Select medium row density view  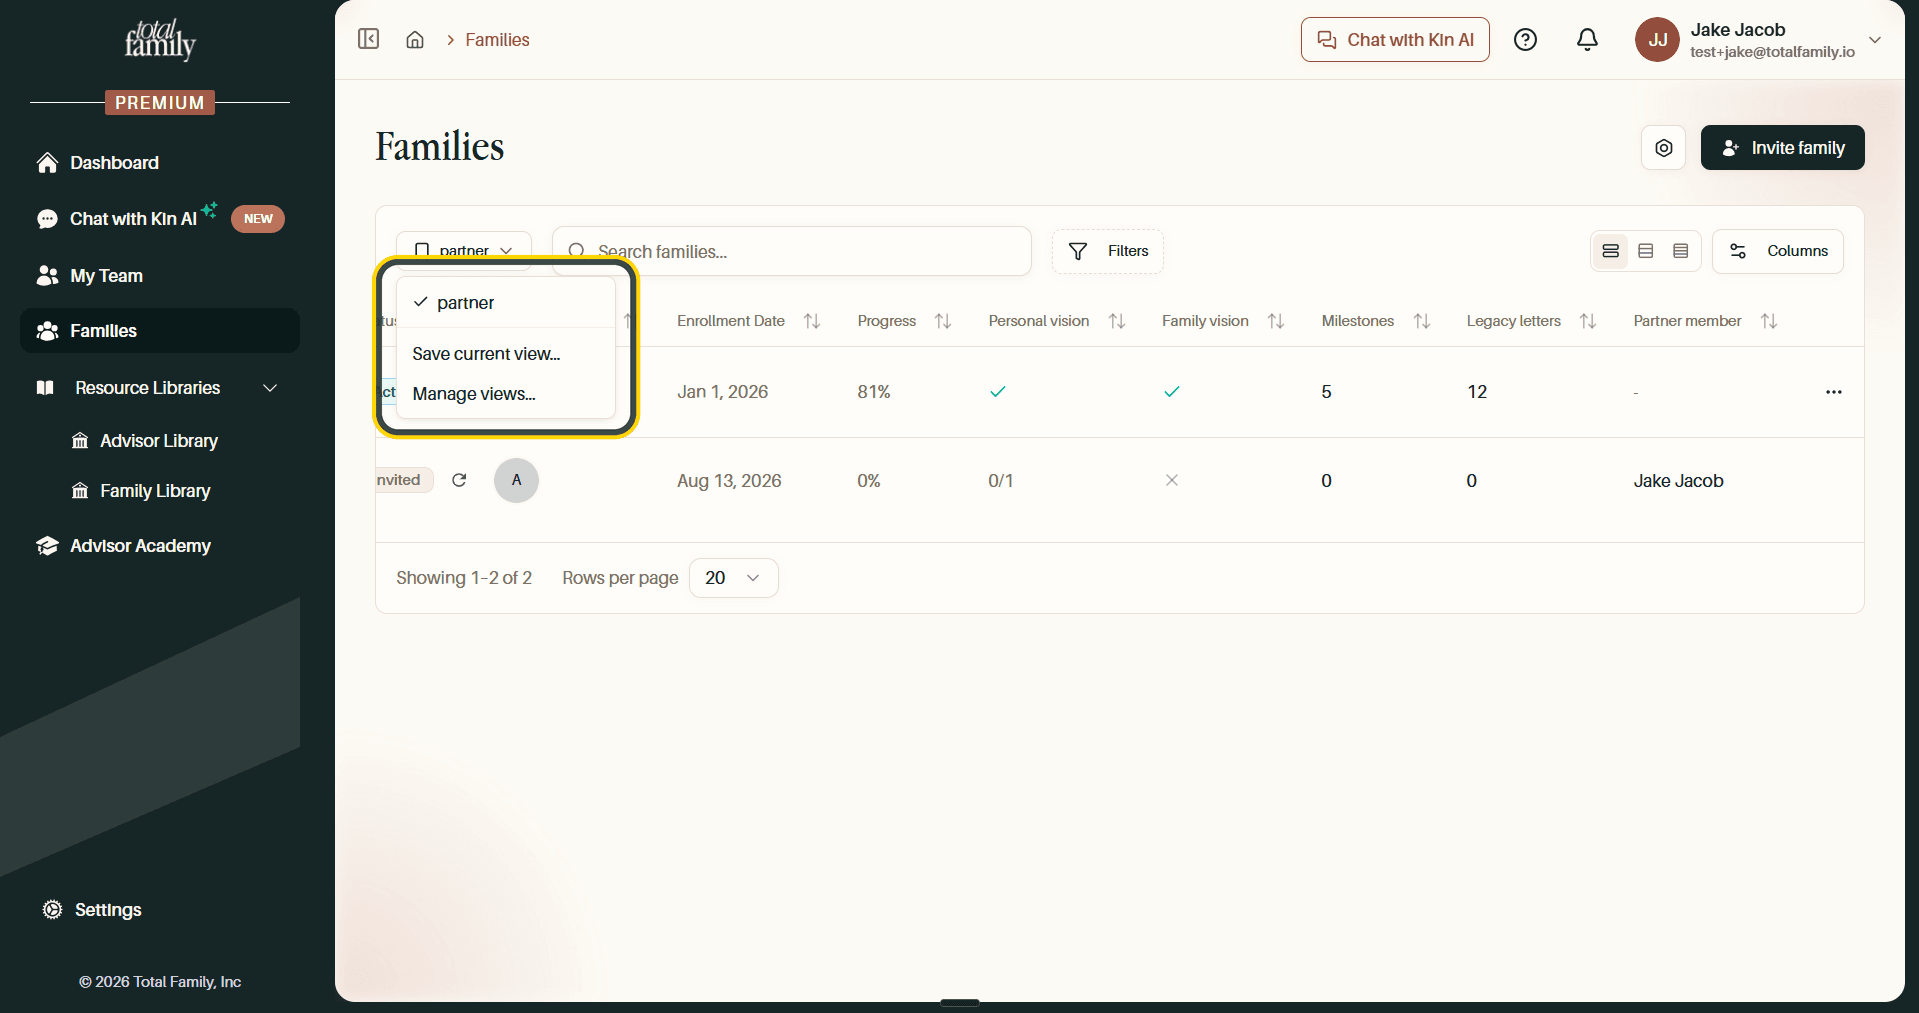[x=1646, y=251]
